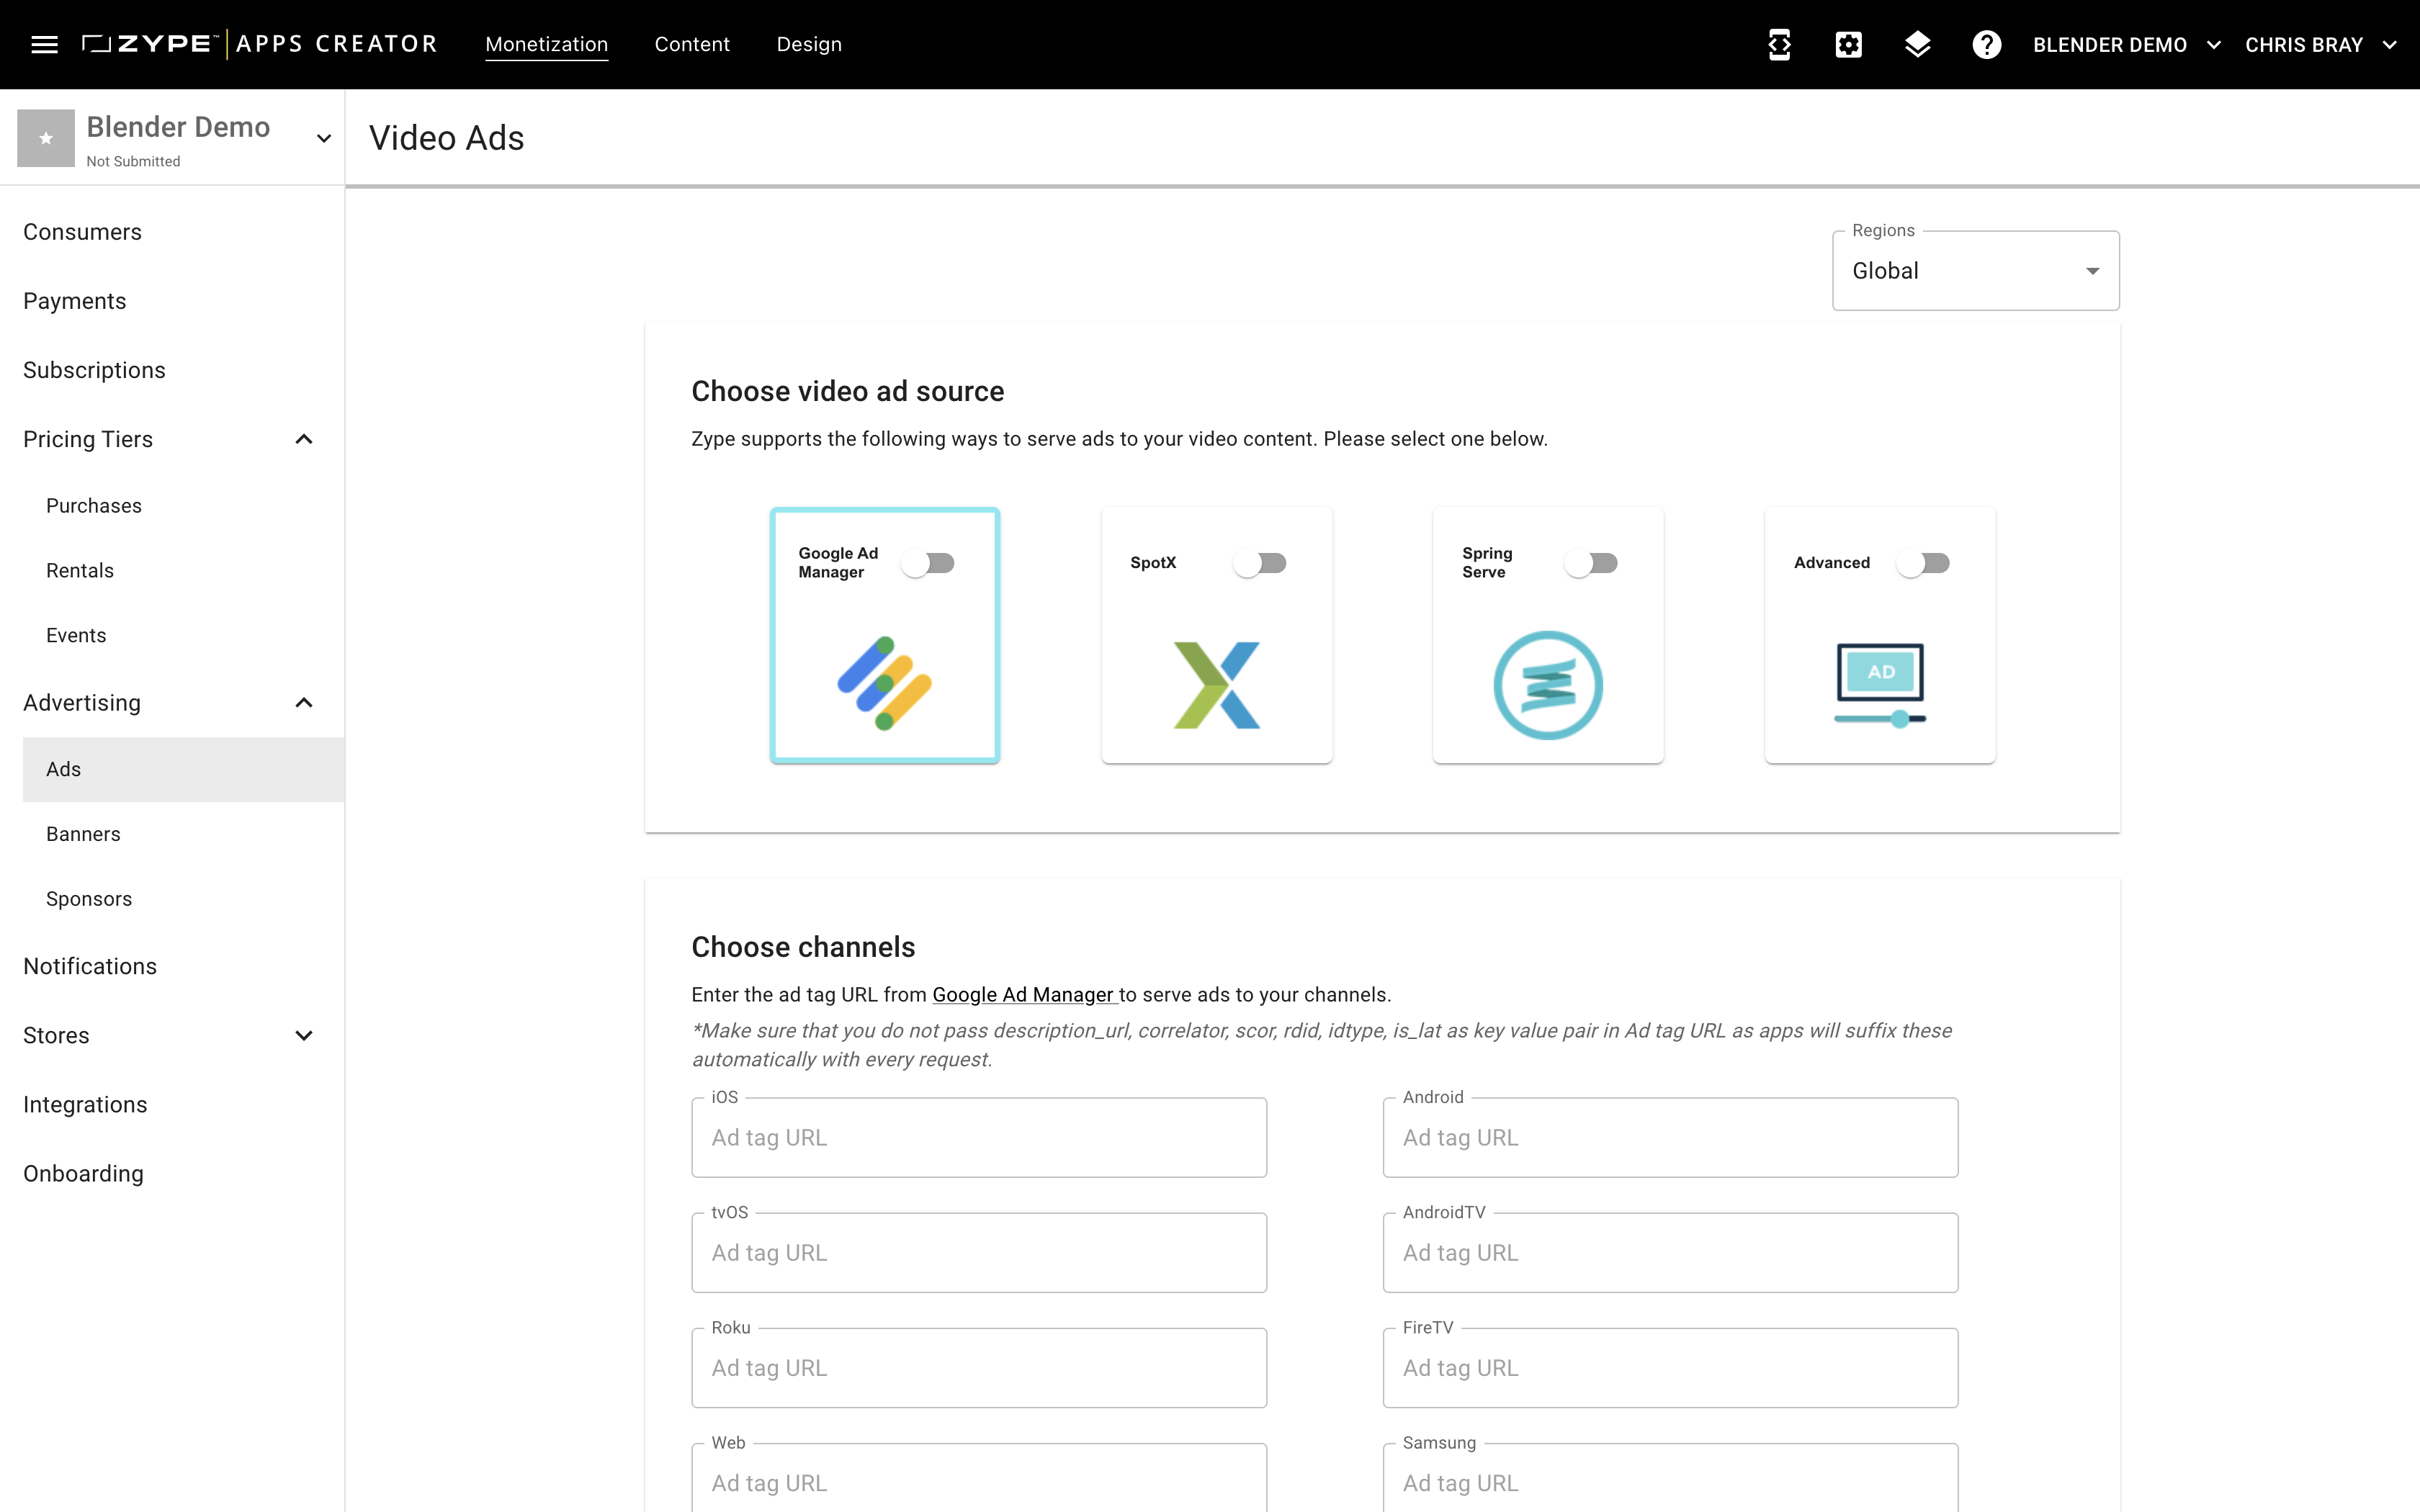Collapse the Pricing Tiers section
Viewport: 2420px width, 1512px height.
click(x=304, y=439)
